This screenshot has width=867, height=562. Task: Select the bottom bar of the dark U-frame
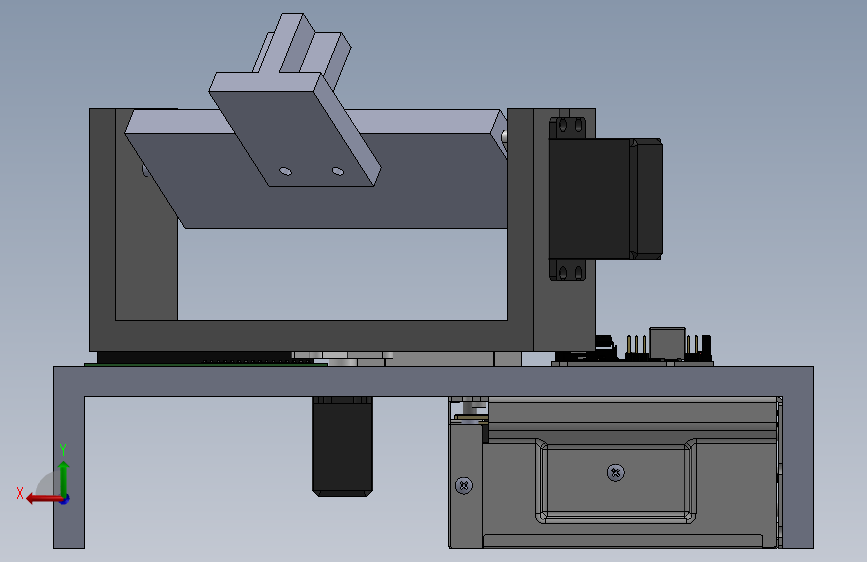[311, 336]
